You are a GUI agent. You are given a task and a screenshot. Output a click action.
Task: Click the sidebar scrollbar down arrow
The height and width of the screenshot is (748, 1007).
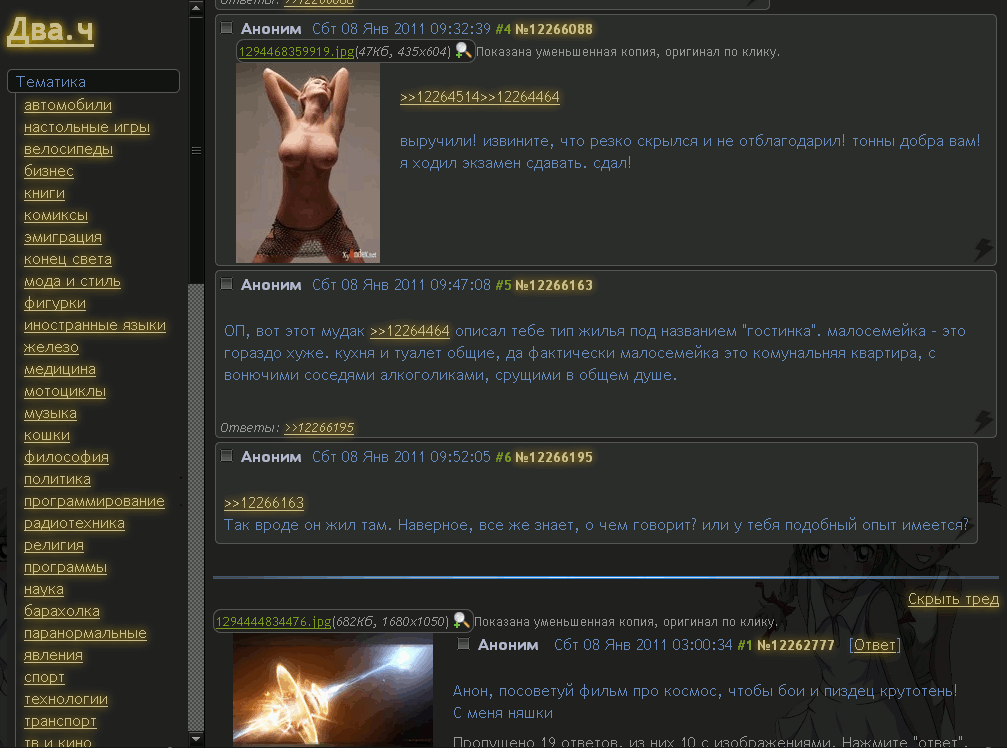pyautogui.click(x=197, y=739)
